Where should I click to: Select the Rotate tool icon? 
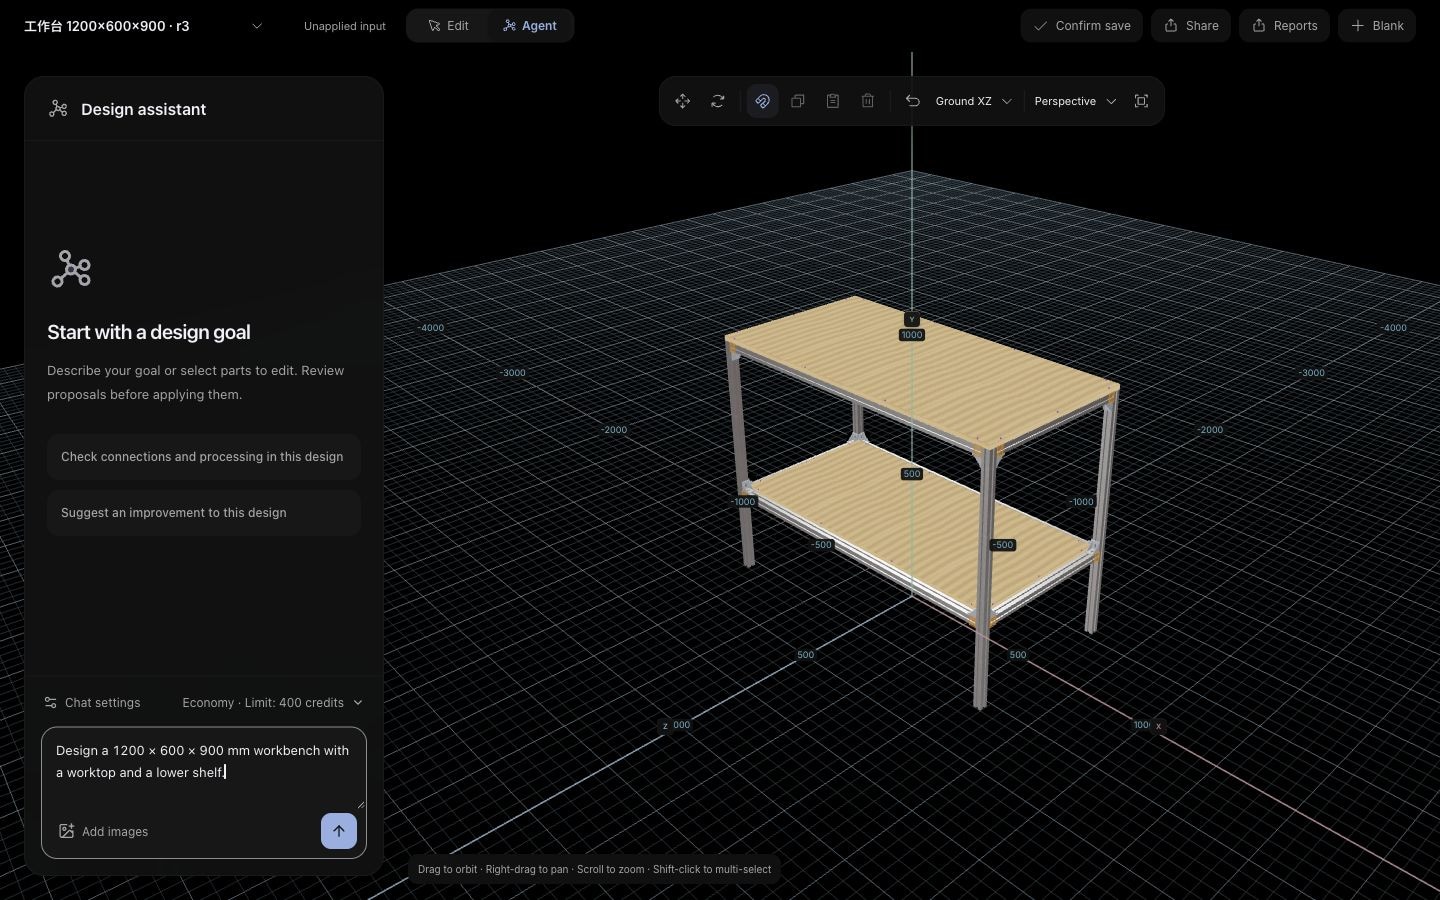click(x=718, y=101)
